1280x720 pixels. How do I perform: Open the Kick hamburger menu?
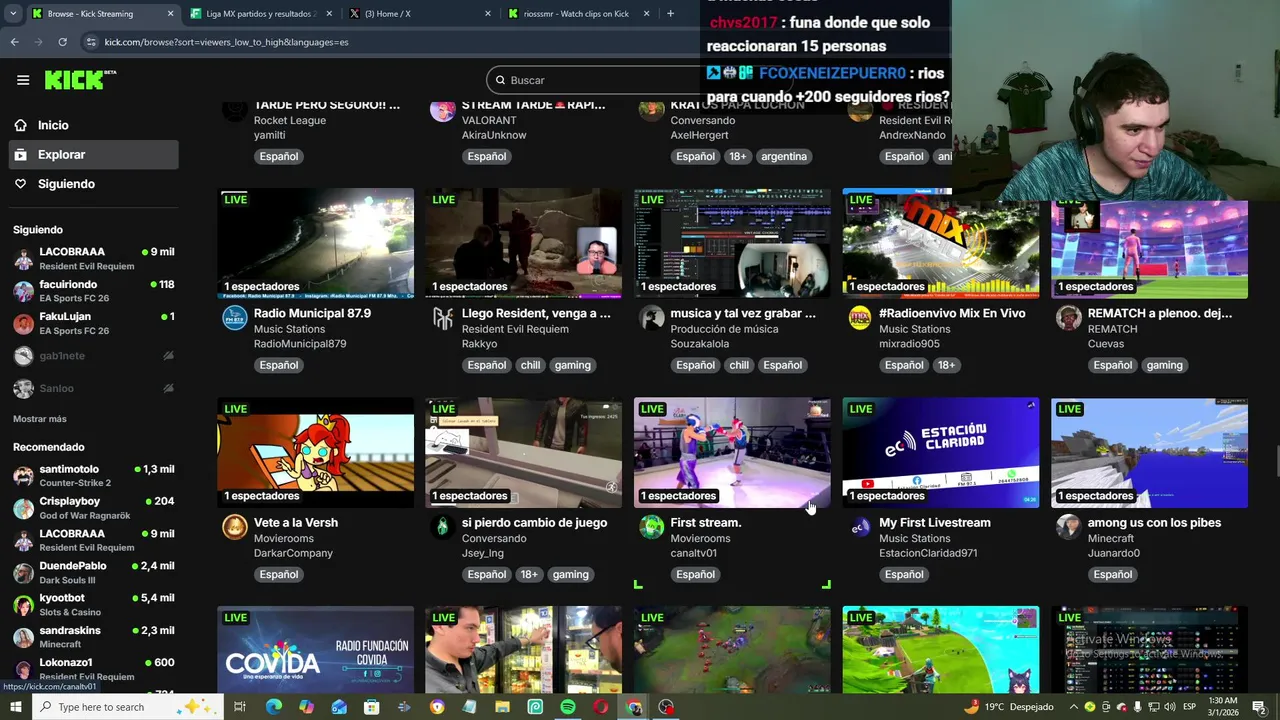[x=23, y=80]
